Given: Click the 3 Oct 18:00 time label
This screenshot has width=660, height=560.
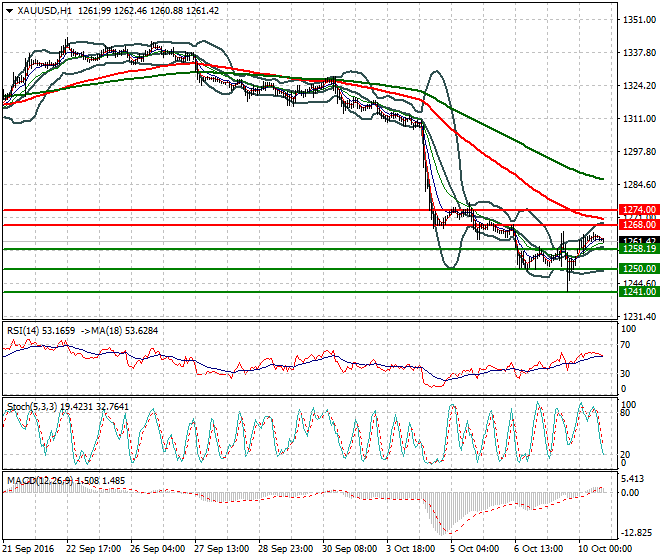Looking at the screenshot, I should [x=410, y=549].
